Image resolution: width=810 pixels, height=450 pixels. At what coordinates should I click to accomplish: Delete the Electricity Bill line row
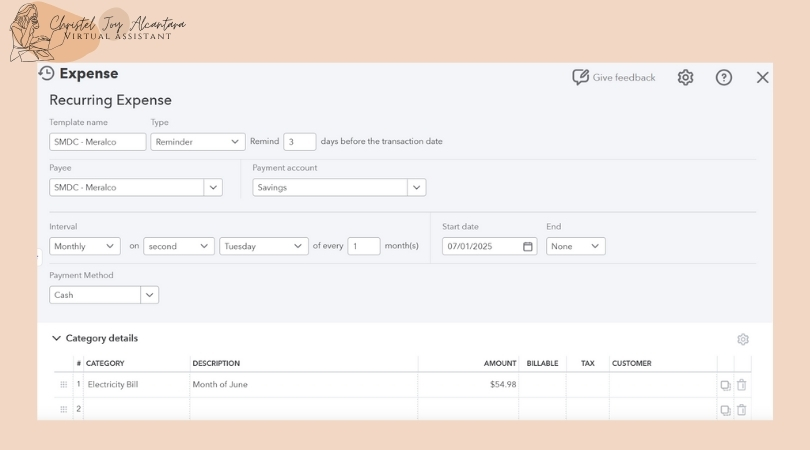(x=741, y=385)
